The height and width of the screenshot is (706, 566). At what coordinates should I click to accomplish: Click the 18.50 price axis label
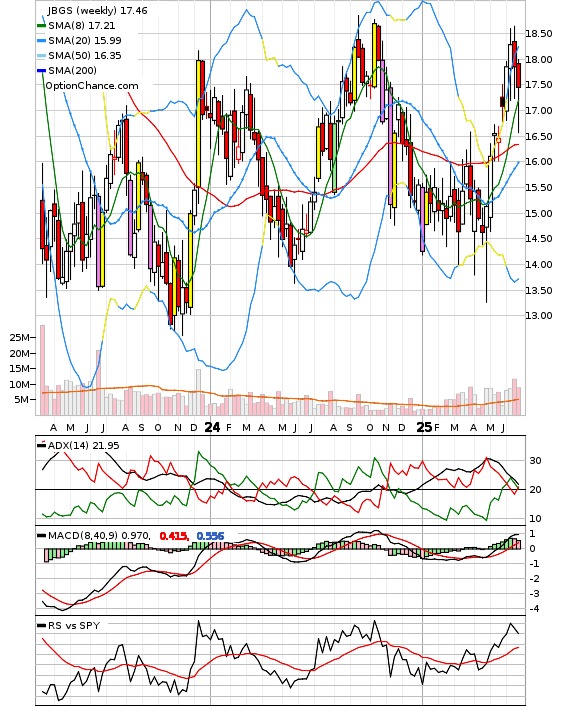coord(539,34)
